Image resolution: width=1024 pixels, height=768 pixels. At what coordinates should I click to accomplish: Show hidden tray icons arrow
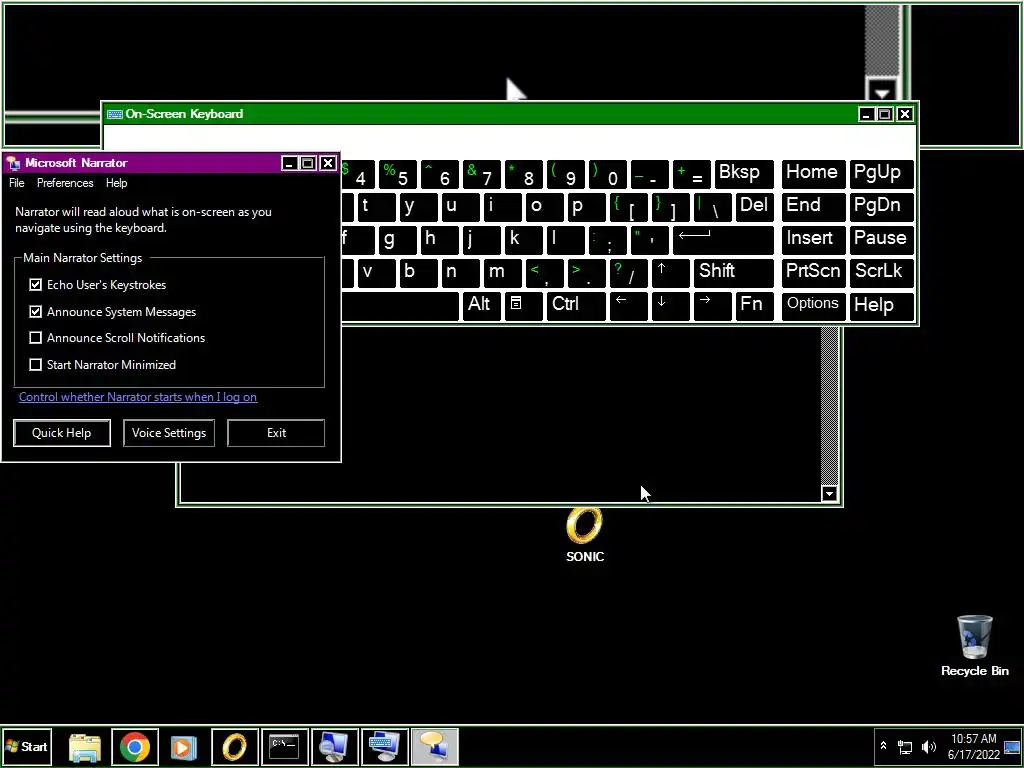pyautogui.click(x=884, y=746)
